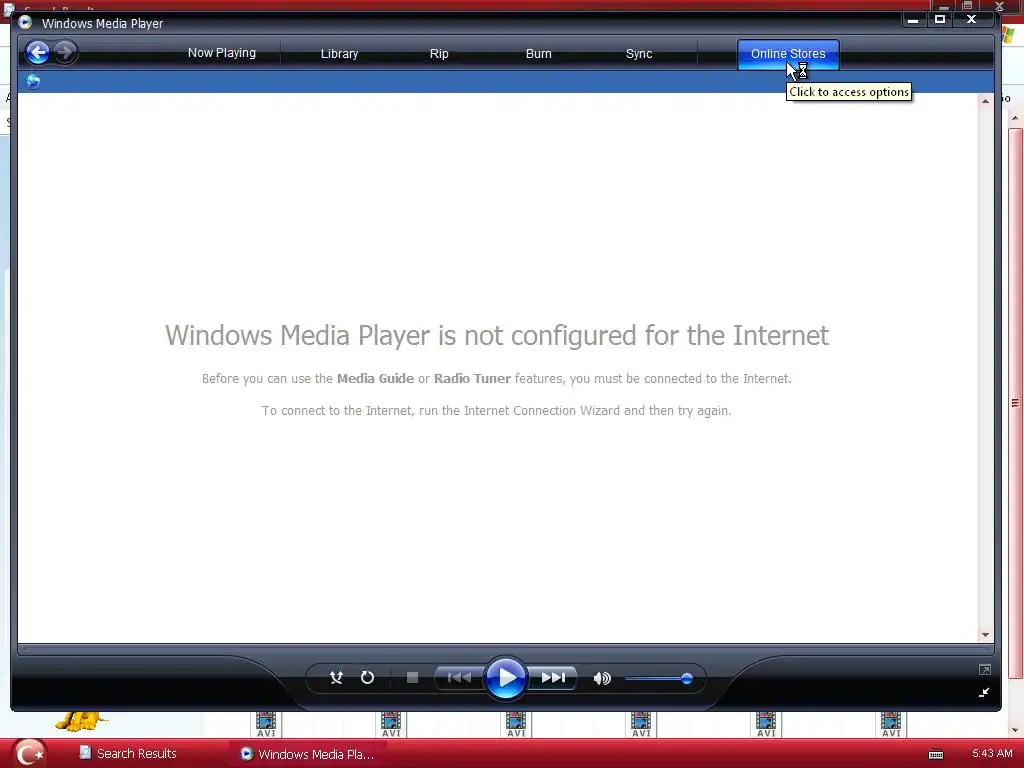
Task: Click 'Internet Connection Wizard' text line
Action: coord(496,411)
